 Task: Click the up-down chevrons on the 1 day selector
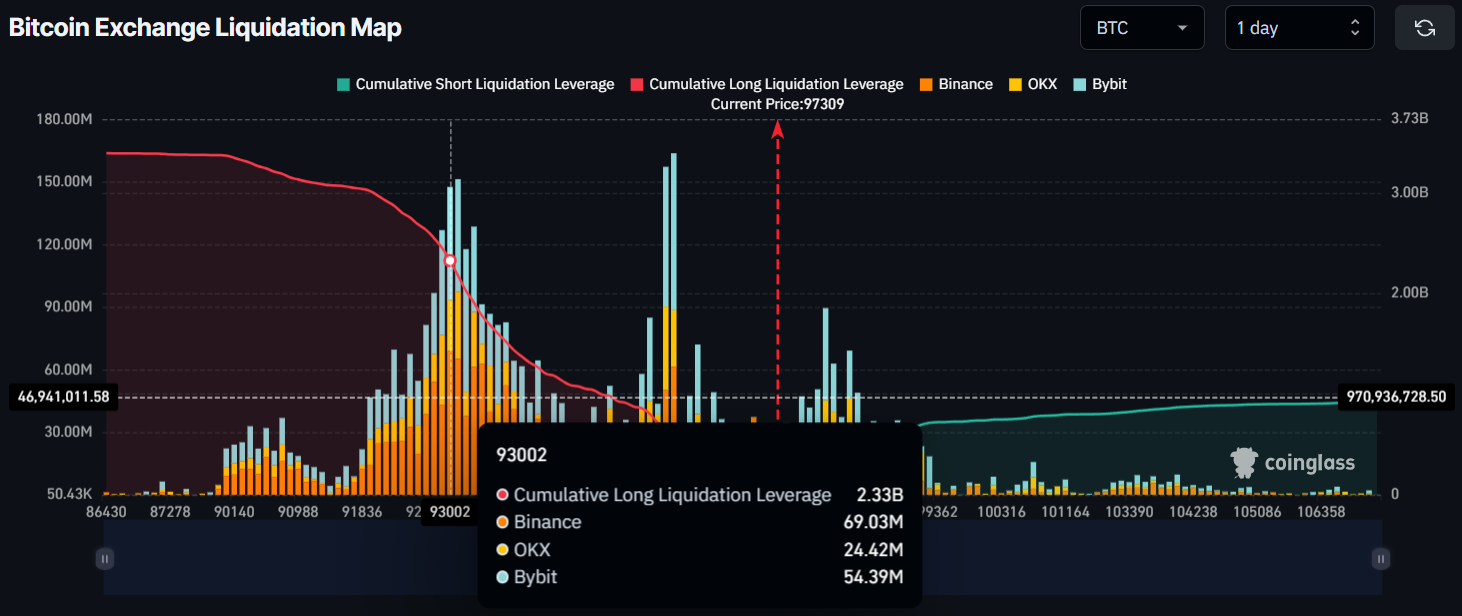tap(1356, 27)
